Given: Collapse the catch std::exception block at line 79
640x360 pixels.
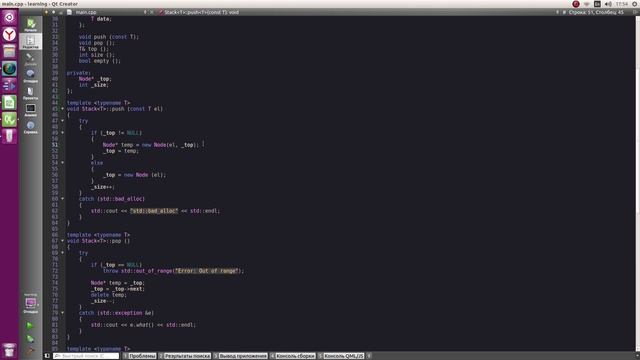Looking at the screenshot, I should (62, 313).
